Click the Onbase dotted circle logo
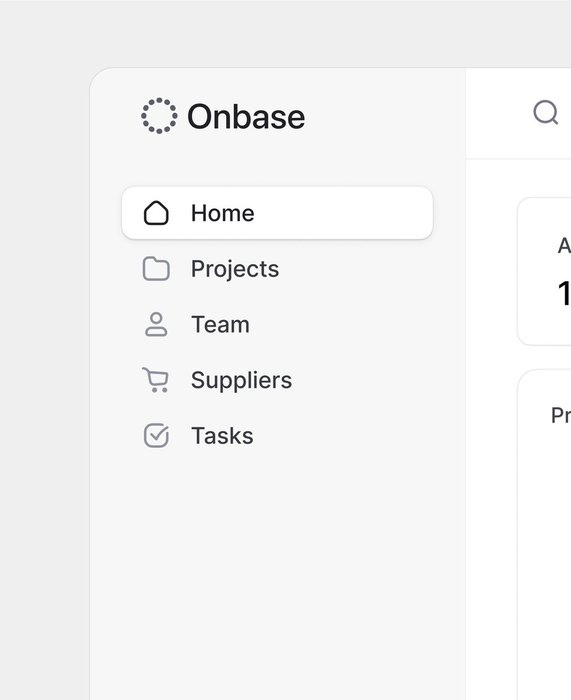The image size is (571, 700). 159,116
